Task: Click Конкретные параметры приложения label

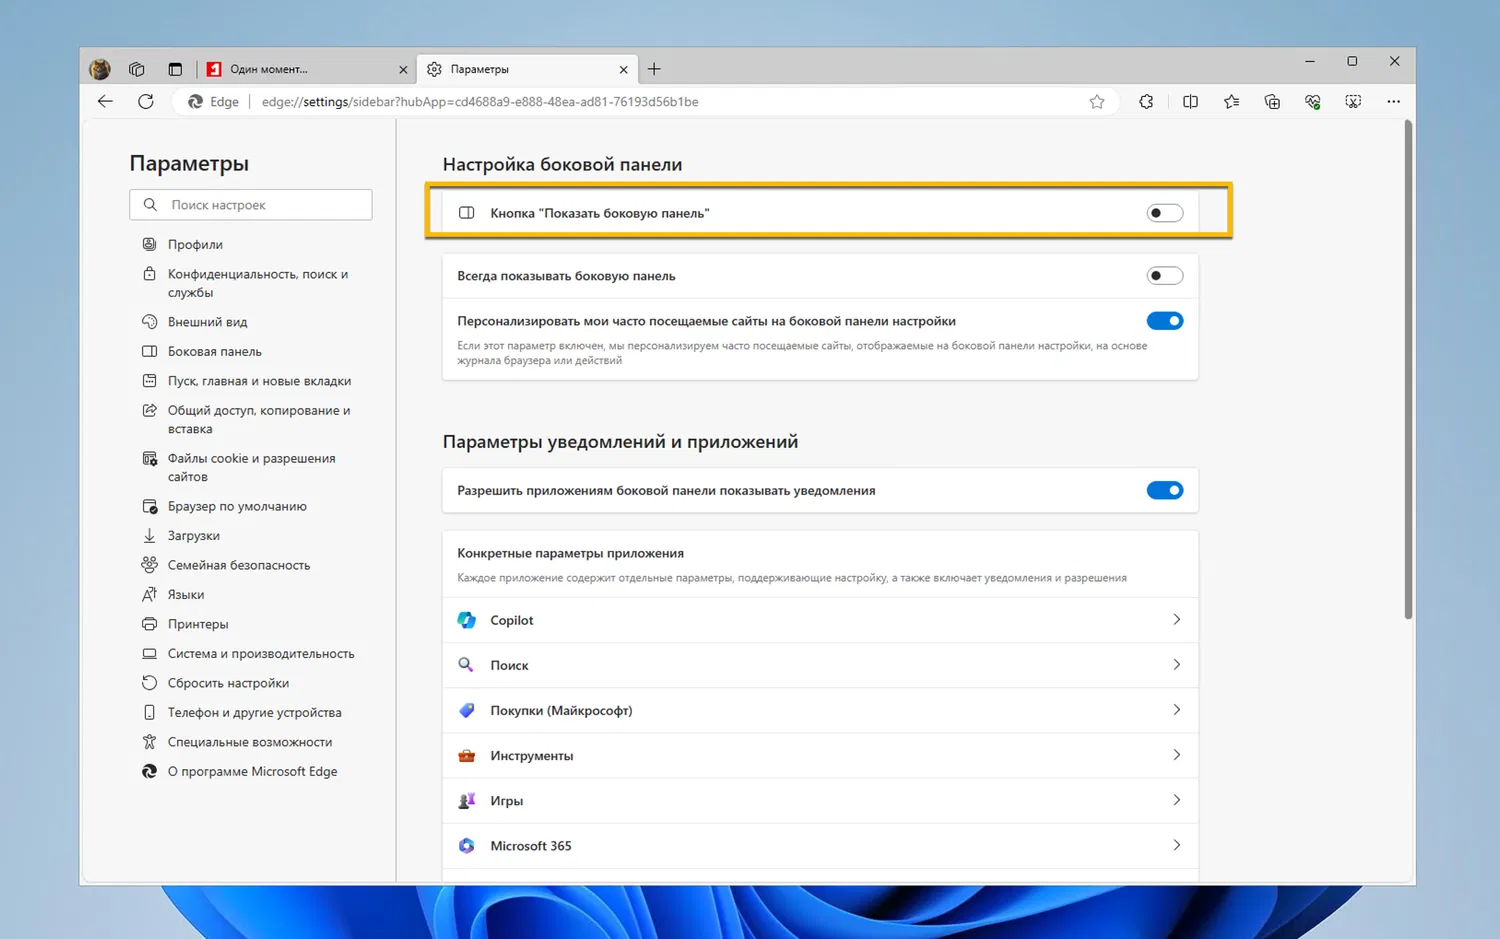Action: pyautogui.click(x=570, y=553)
